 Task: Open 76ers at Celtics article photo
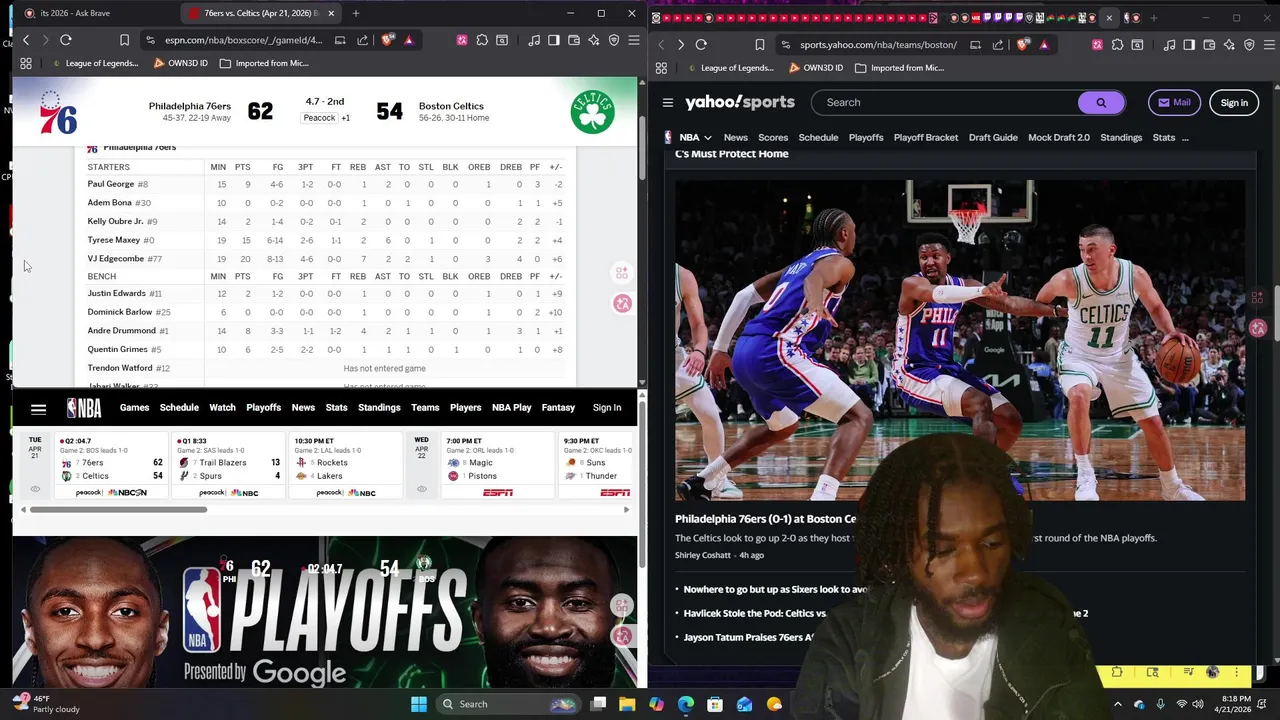tap(960, 340)
